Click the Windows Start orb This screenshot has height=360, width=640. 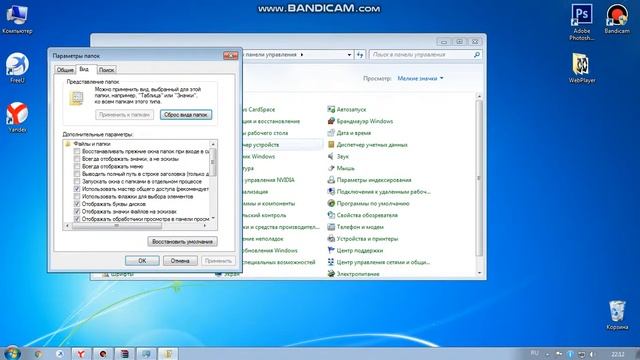point(12,353)
